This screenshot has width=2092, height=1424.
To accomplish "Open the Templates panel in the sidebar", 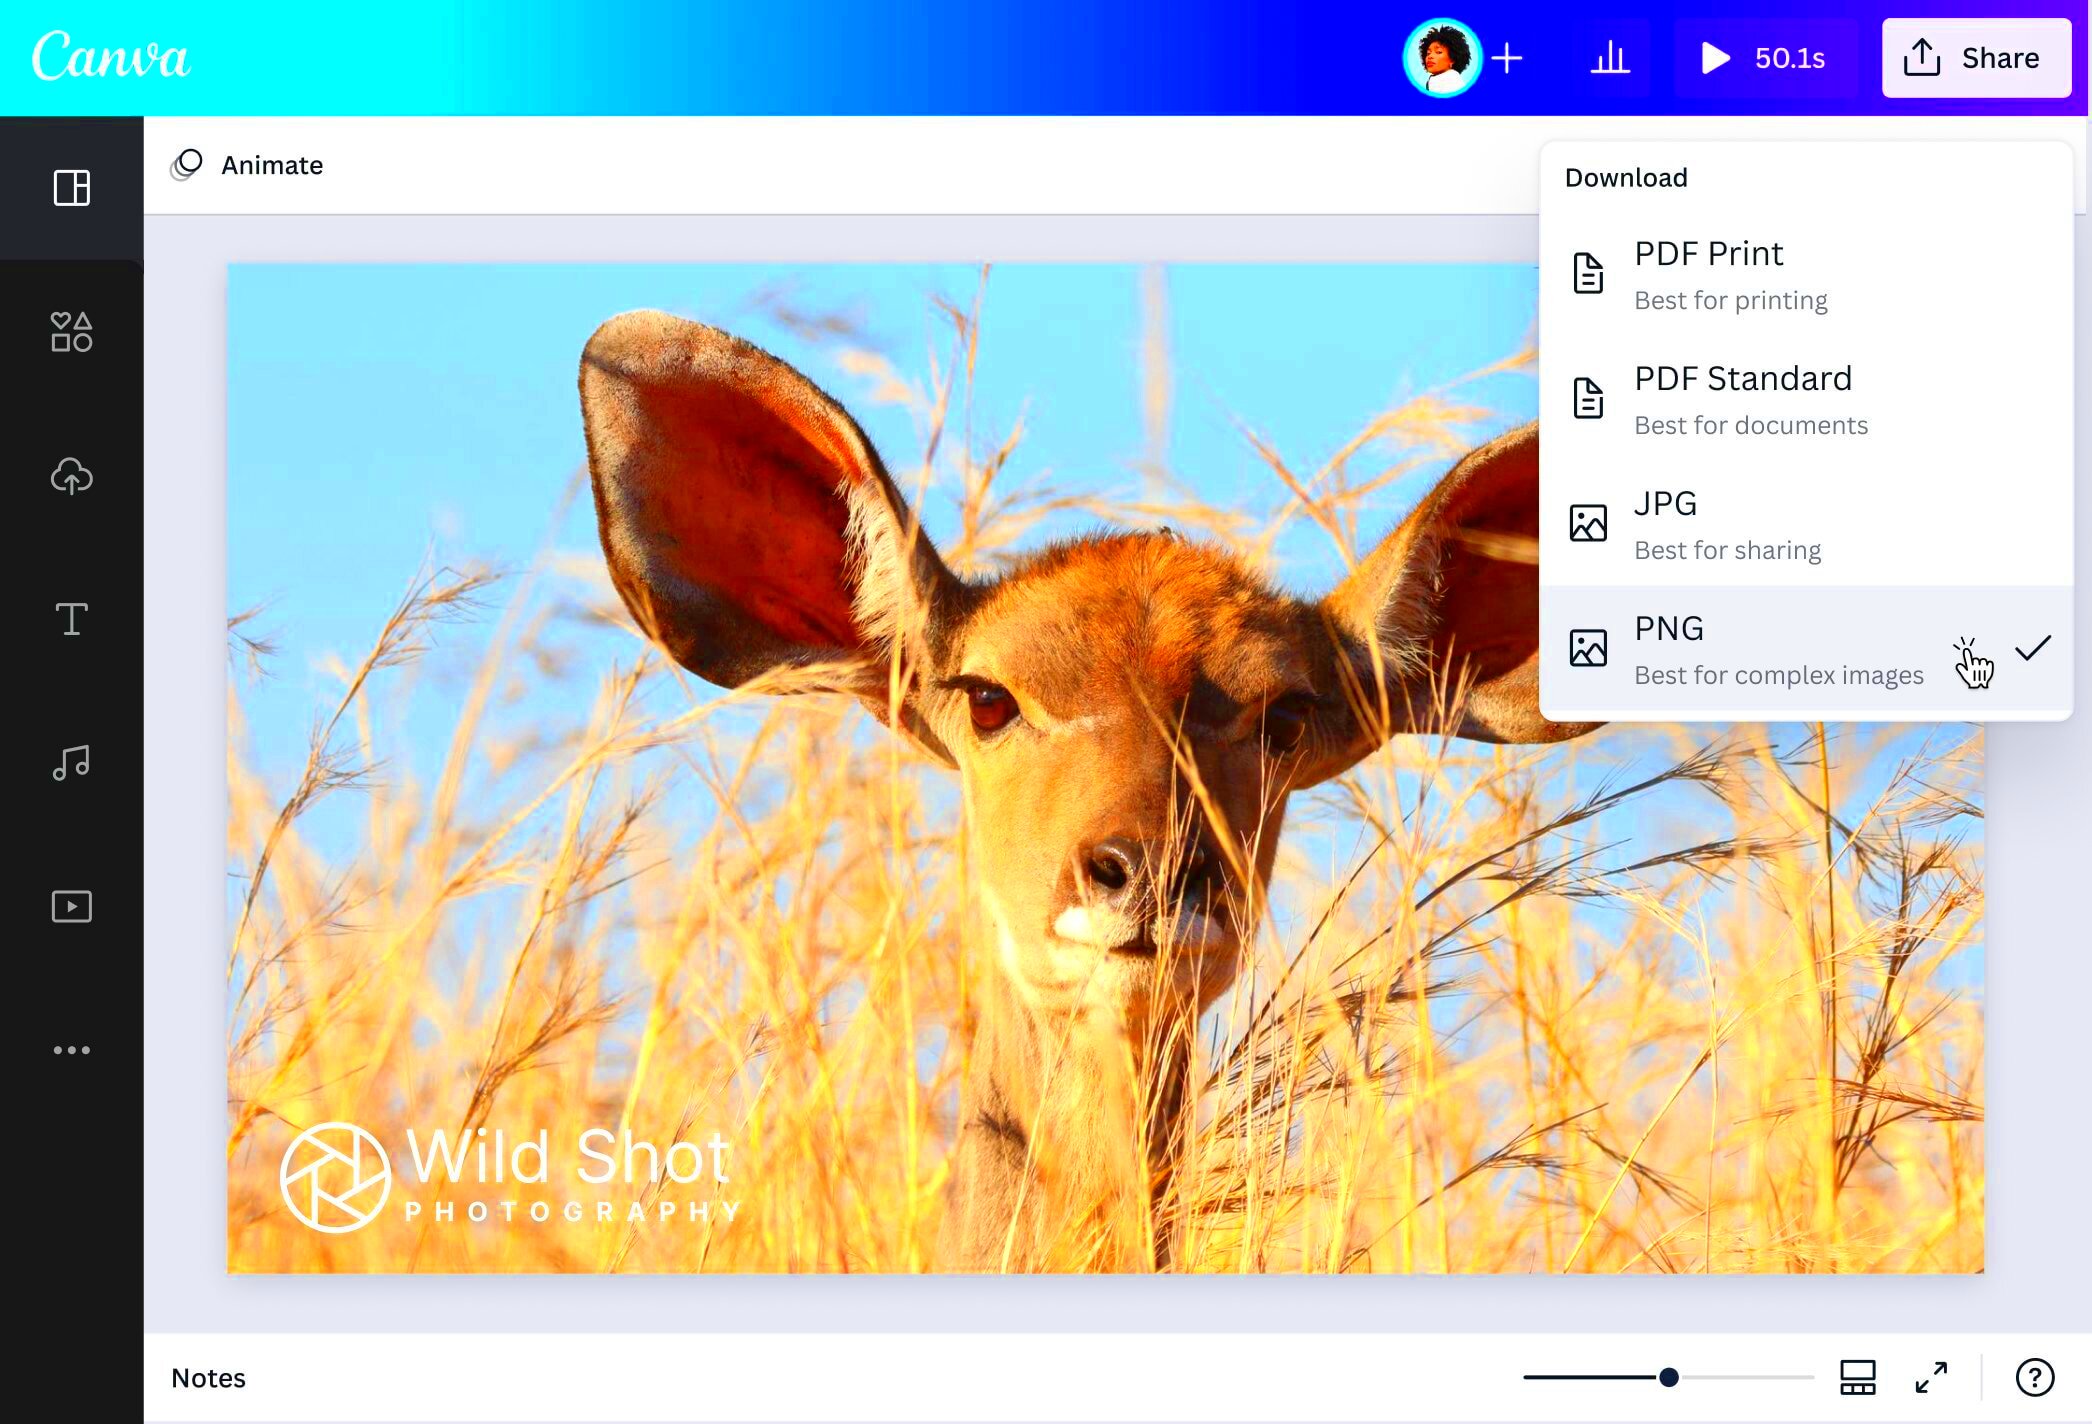I will [x=71, y=188].
